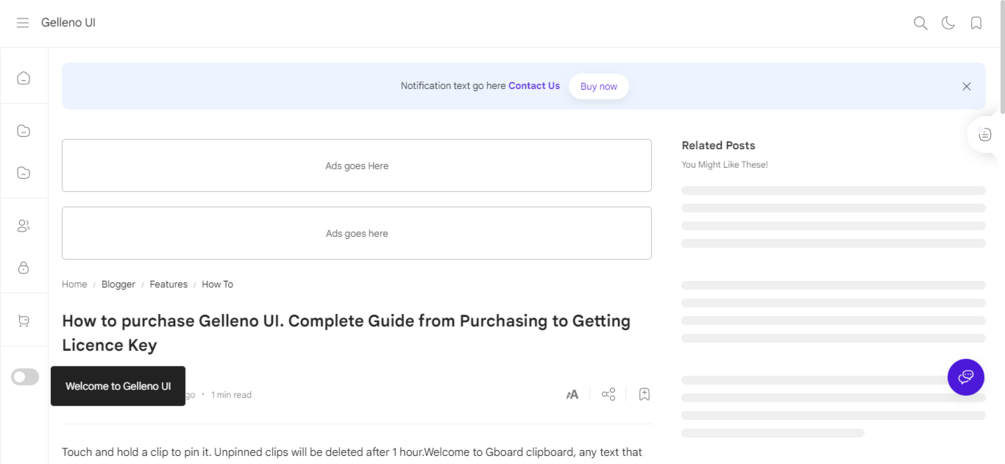Click the lock icon in sidebar
Viewport: 1005px width, 464px height.
[x=24, y=268]
